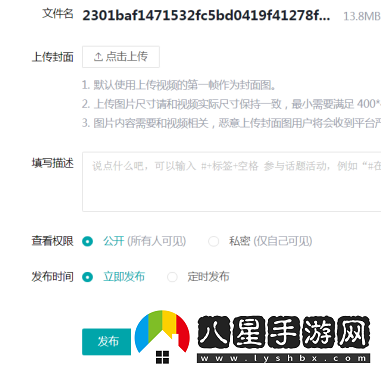Click the 13.8MB file size text
The height and width of the screenshot is (369, 381).
click(x=362, y=16)
